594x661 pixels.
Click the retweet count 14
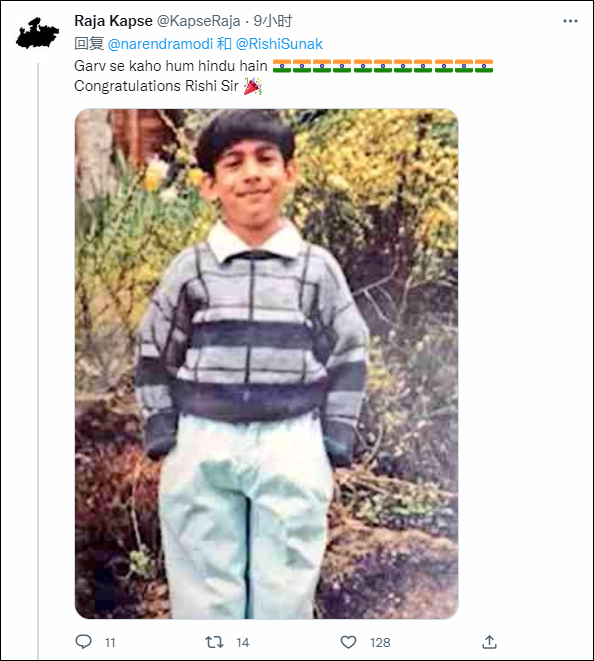point(242,642)
